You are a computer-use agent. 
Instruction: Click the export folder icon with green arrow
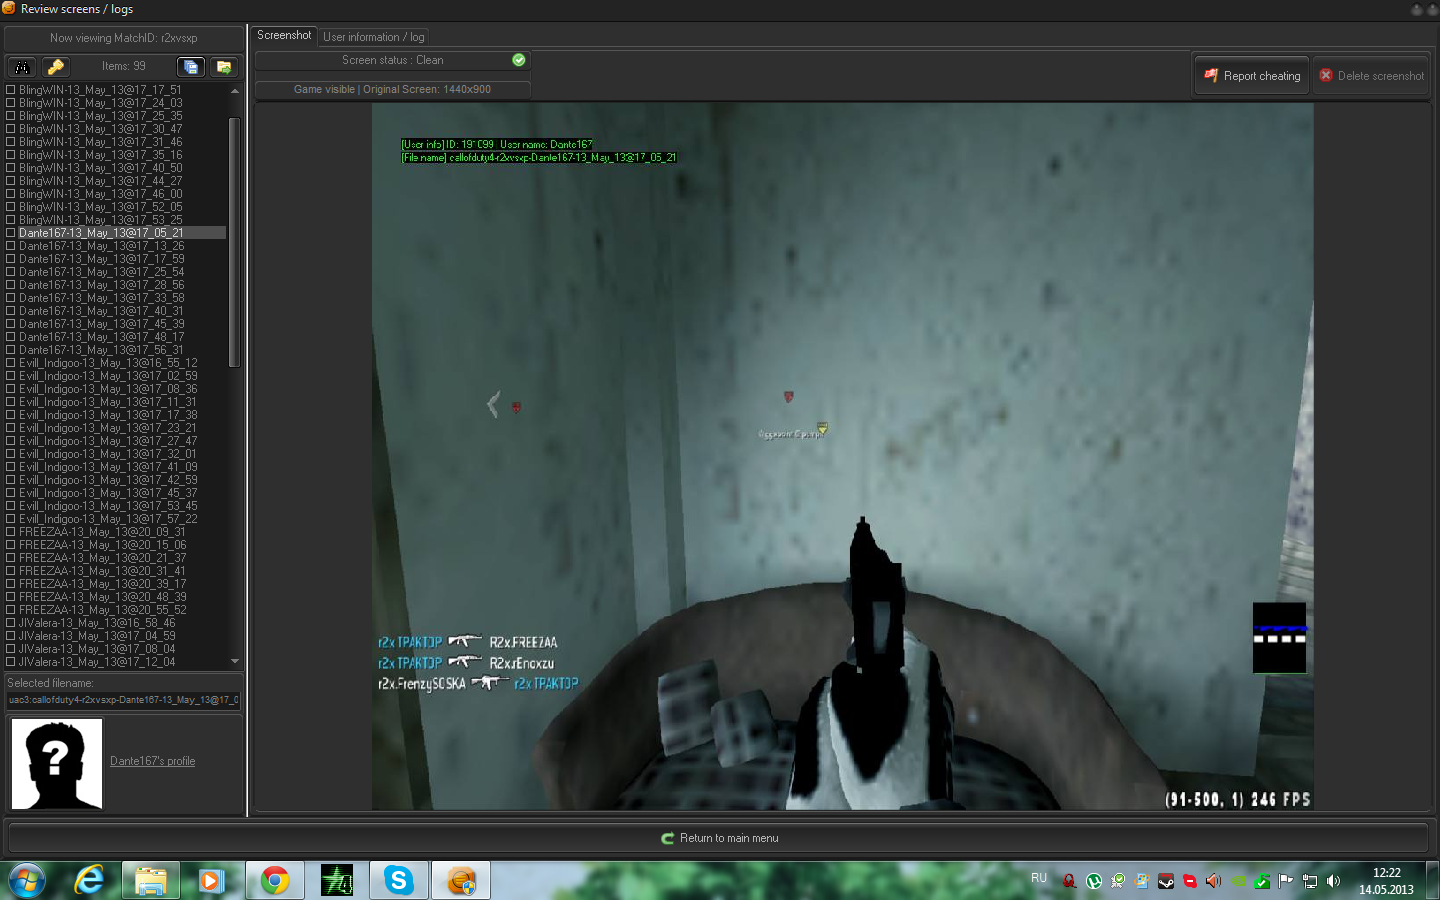point(224,67)
